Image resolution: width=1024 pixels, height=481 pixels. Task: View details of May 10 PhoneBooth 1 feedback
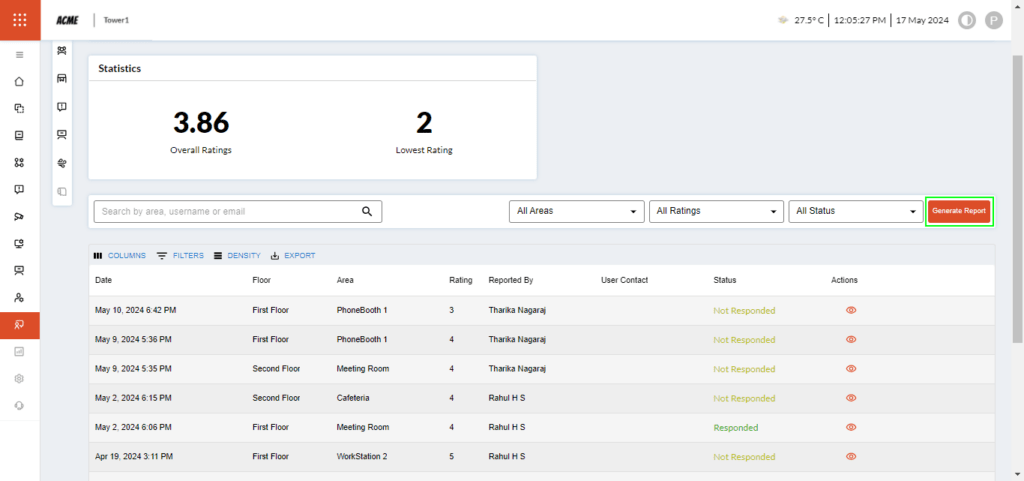[851, 310]
